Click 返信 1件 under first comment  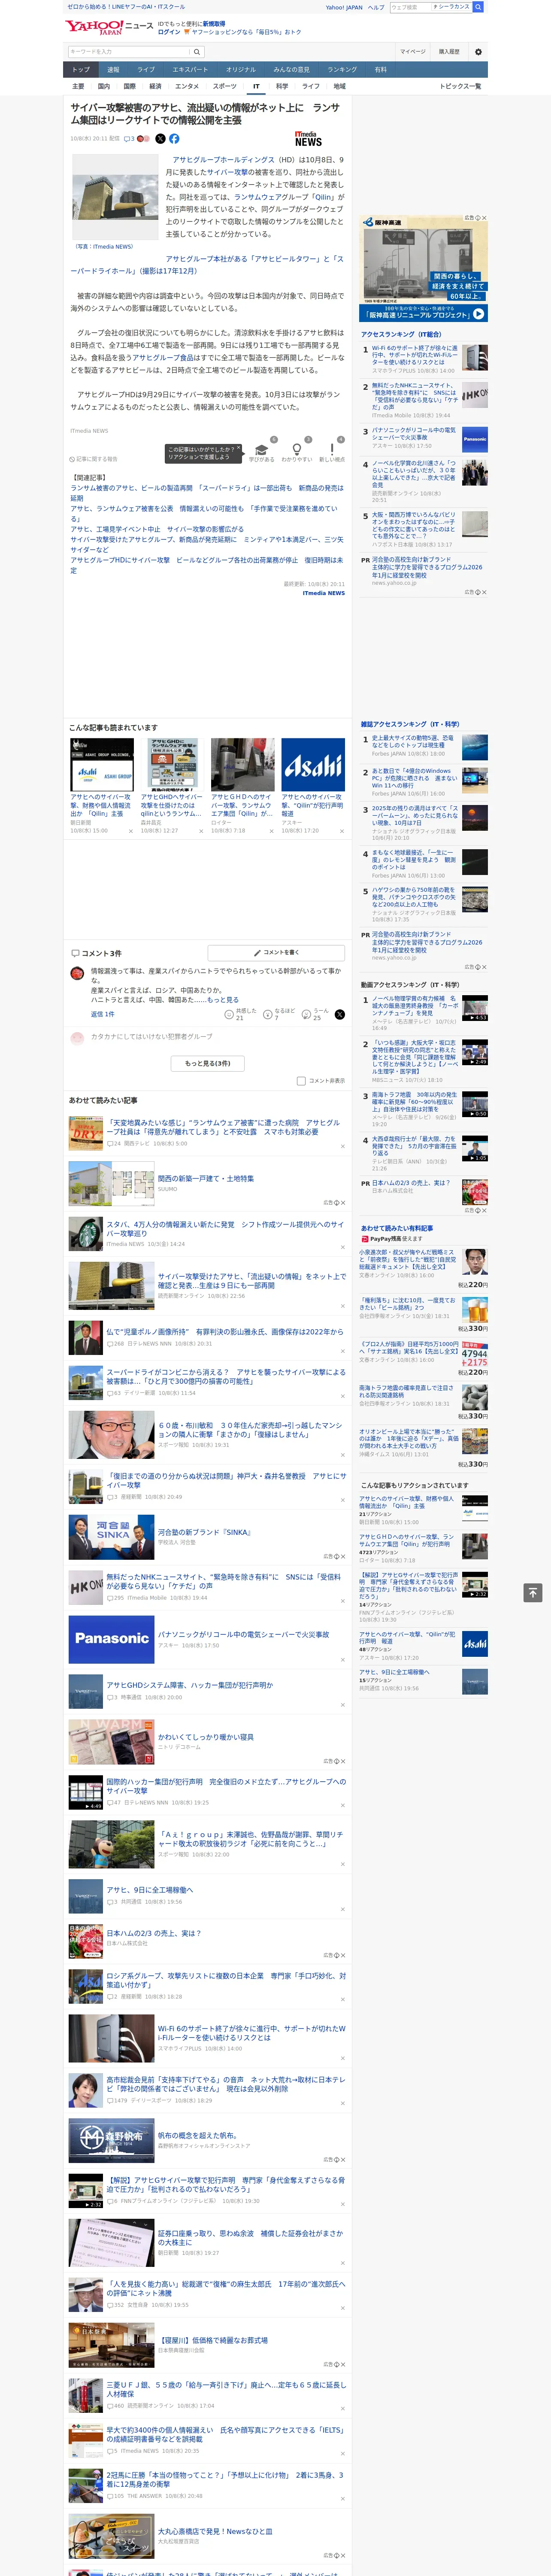pos(103,1014)
